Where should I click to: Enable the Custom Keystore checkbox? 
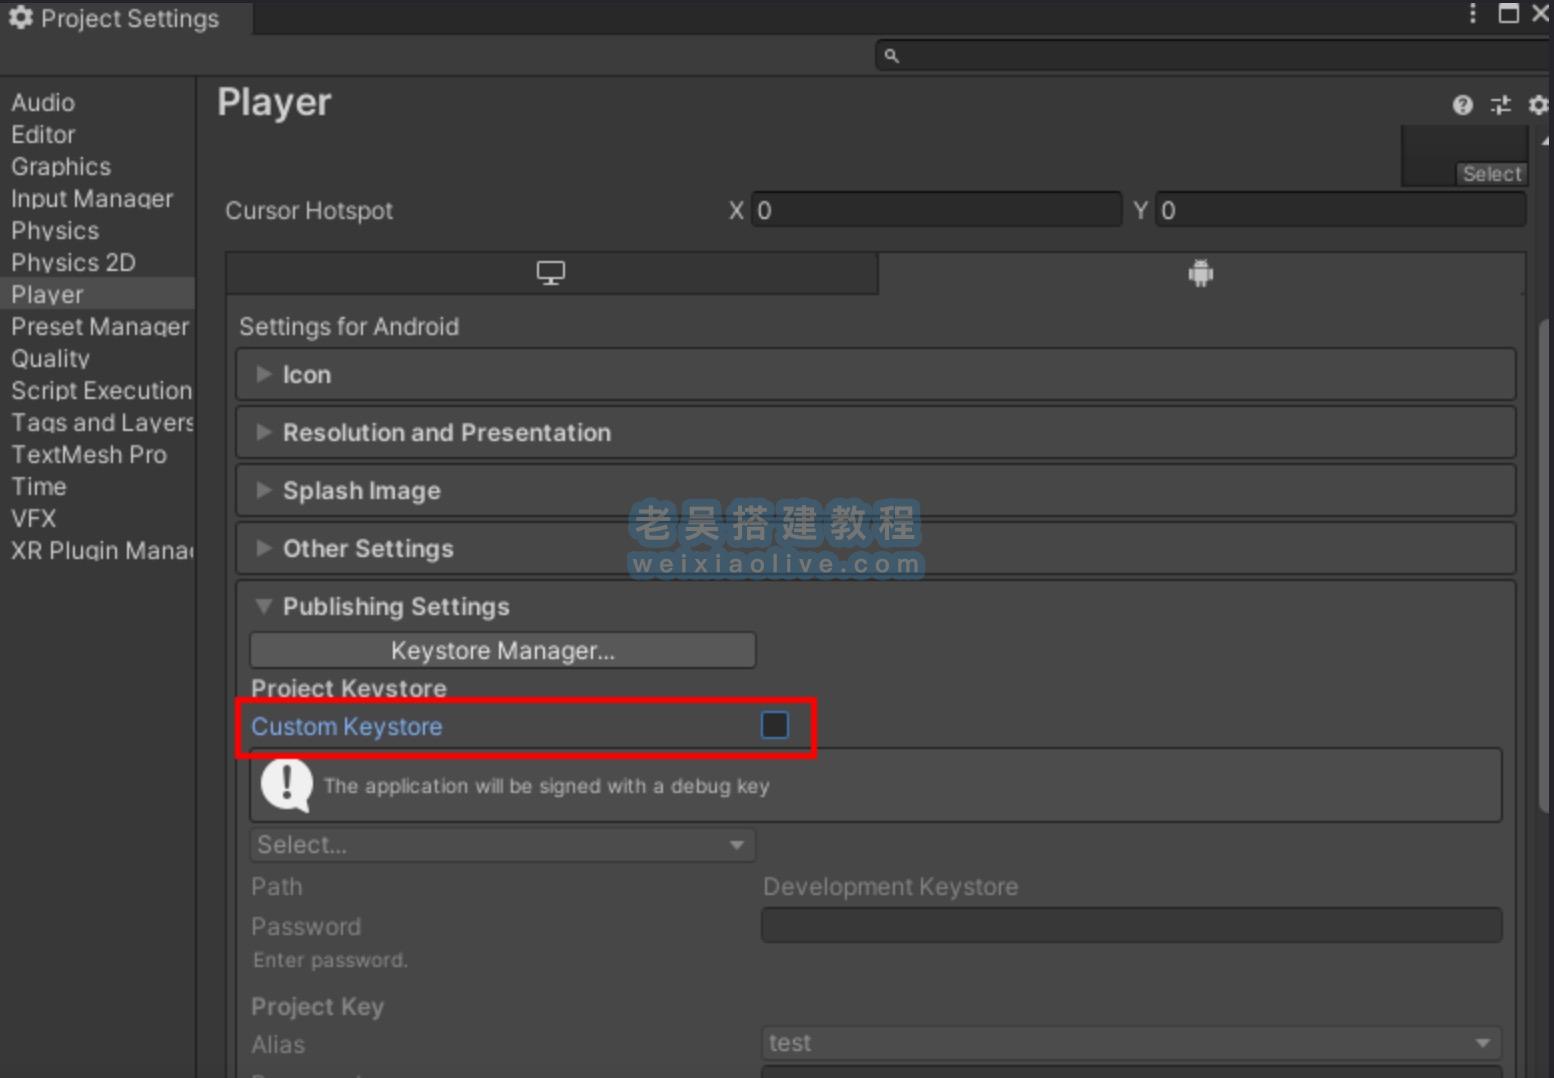775,725
